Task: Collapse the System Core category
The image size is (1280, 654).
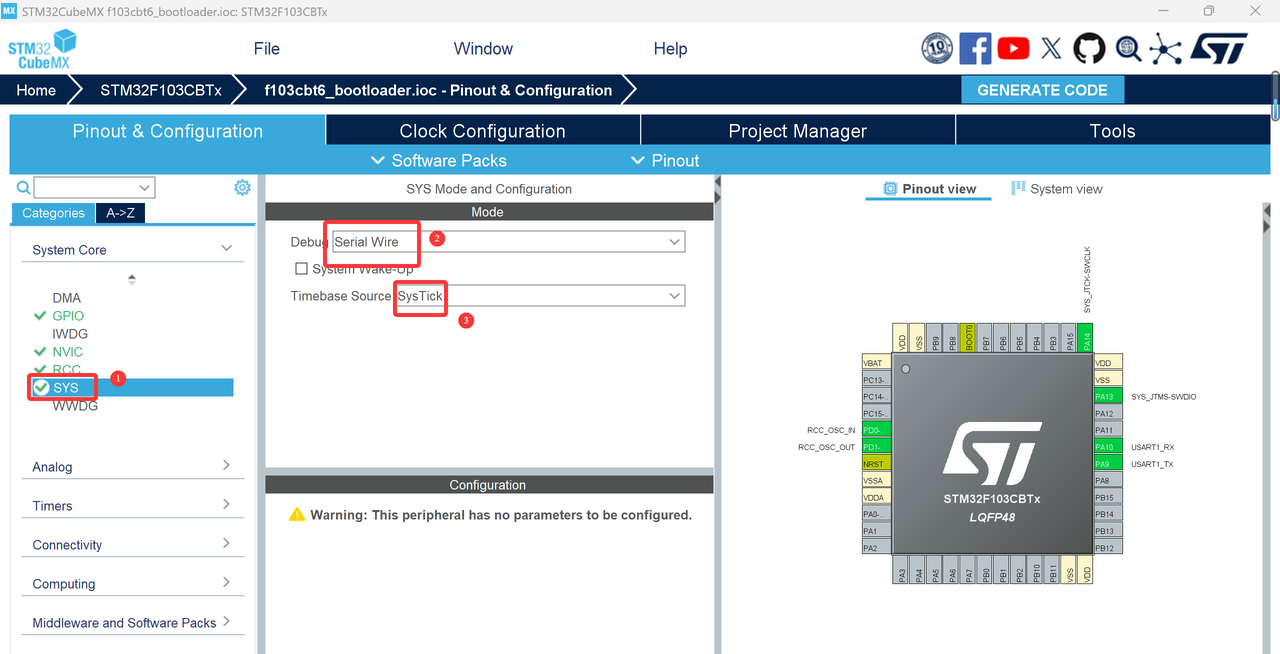Action: click(x=132, y=249)
